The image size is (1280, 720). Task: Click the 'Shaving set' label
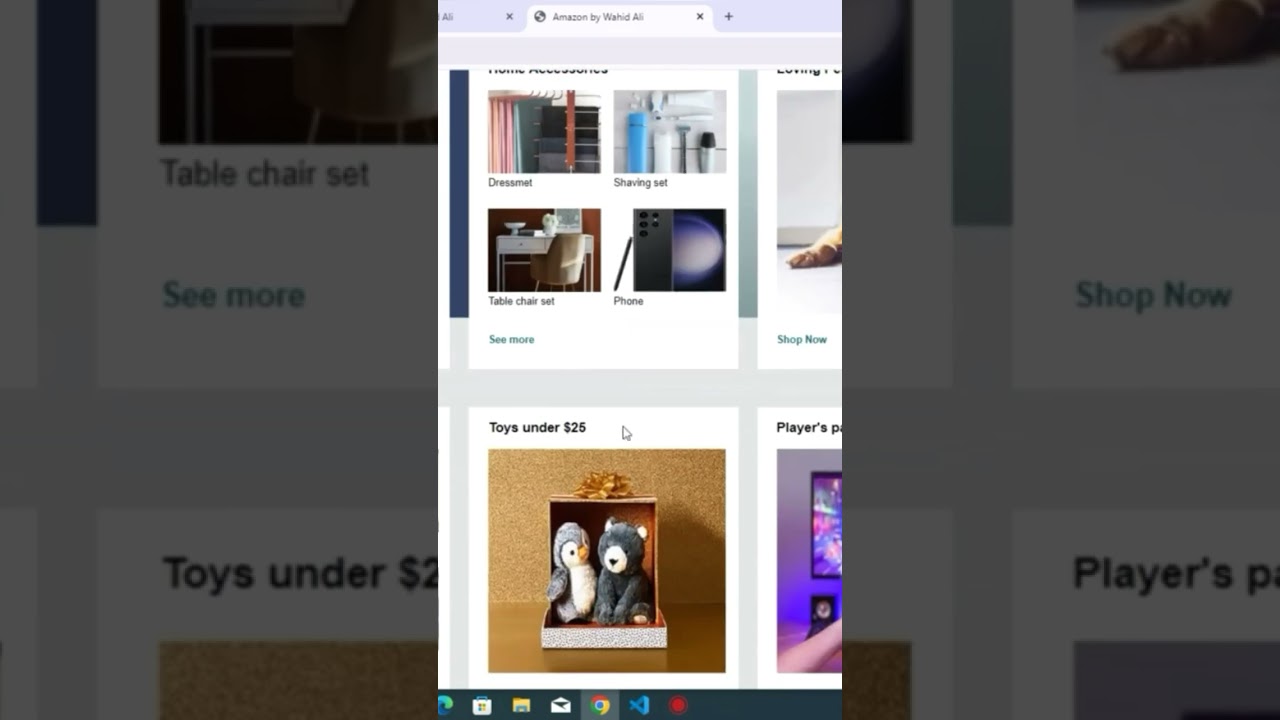point(640,183)
